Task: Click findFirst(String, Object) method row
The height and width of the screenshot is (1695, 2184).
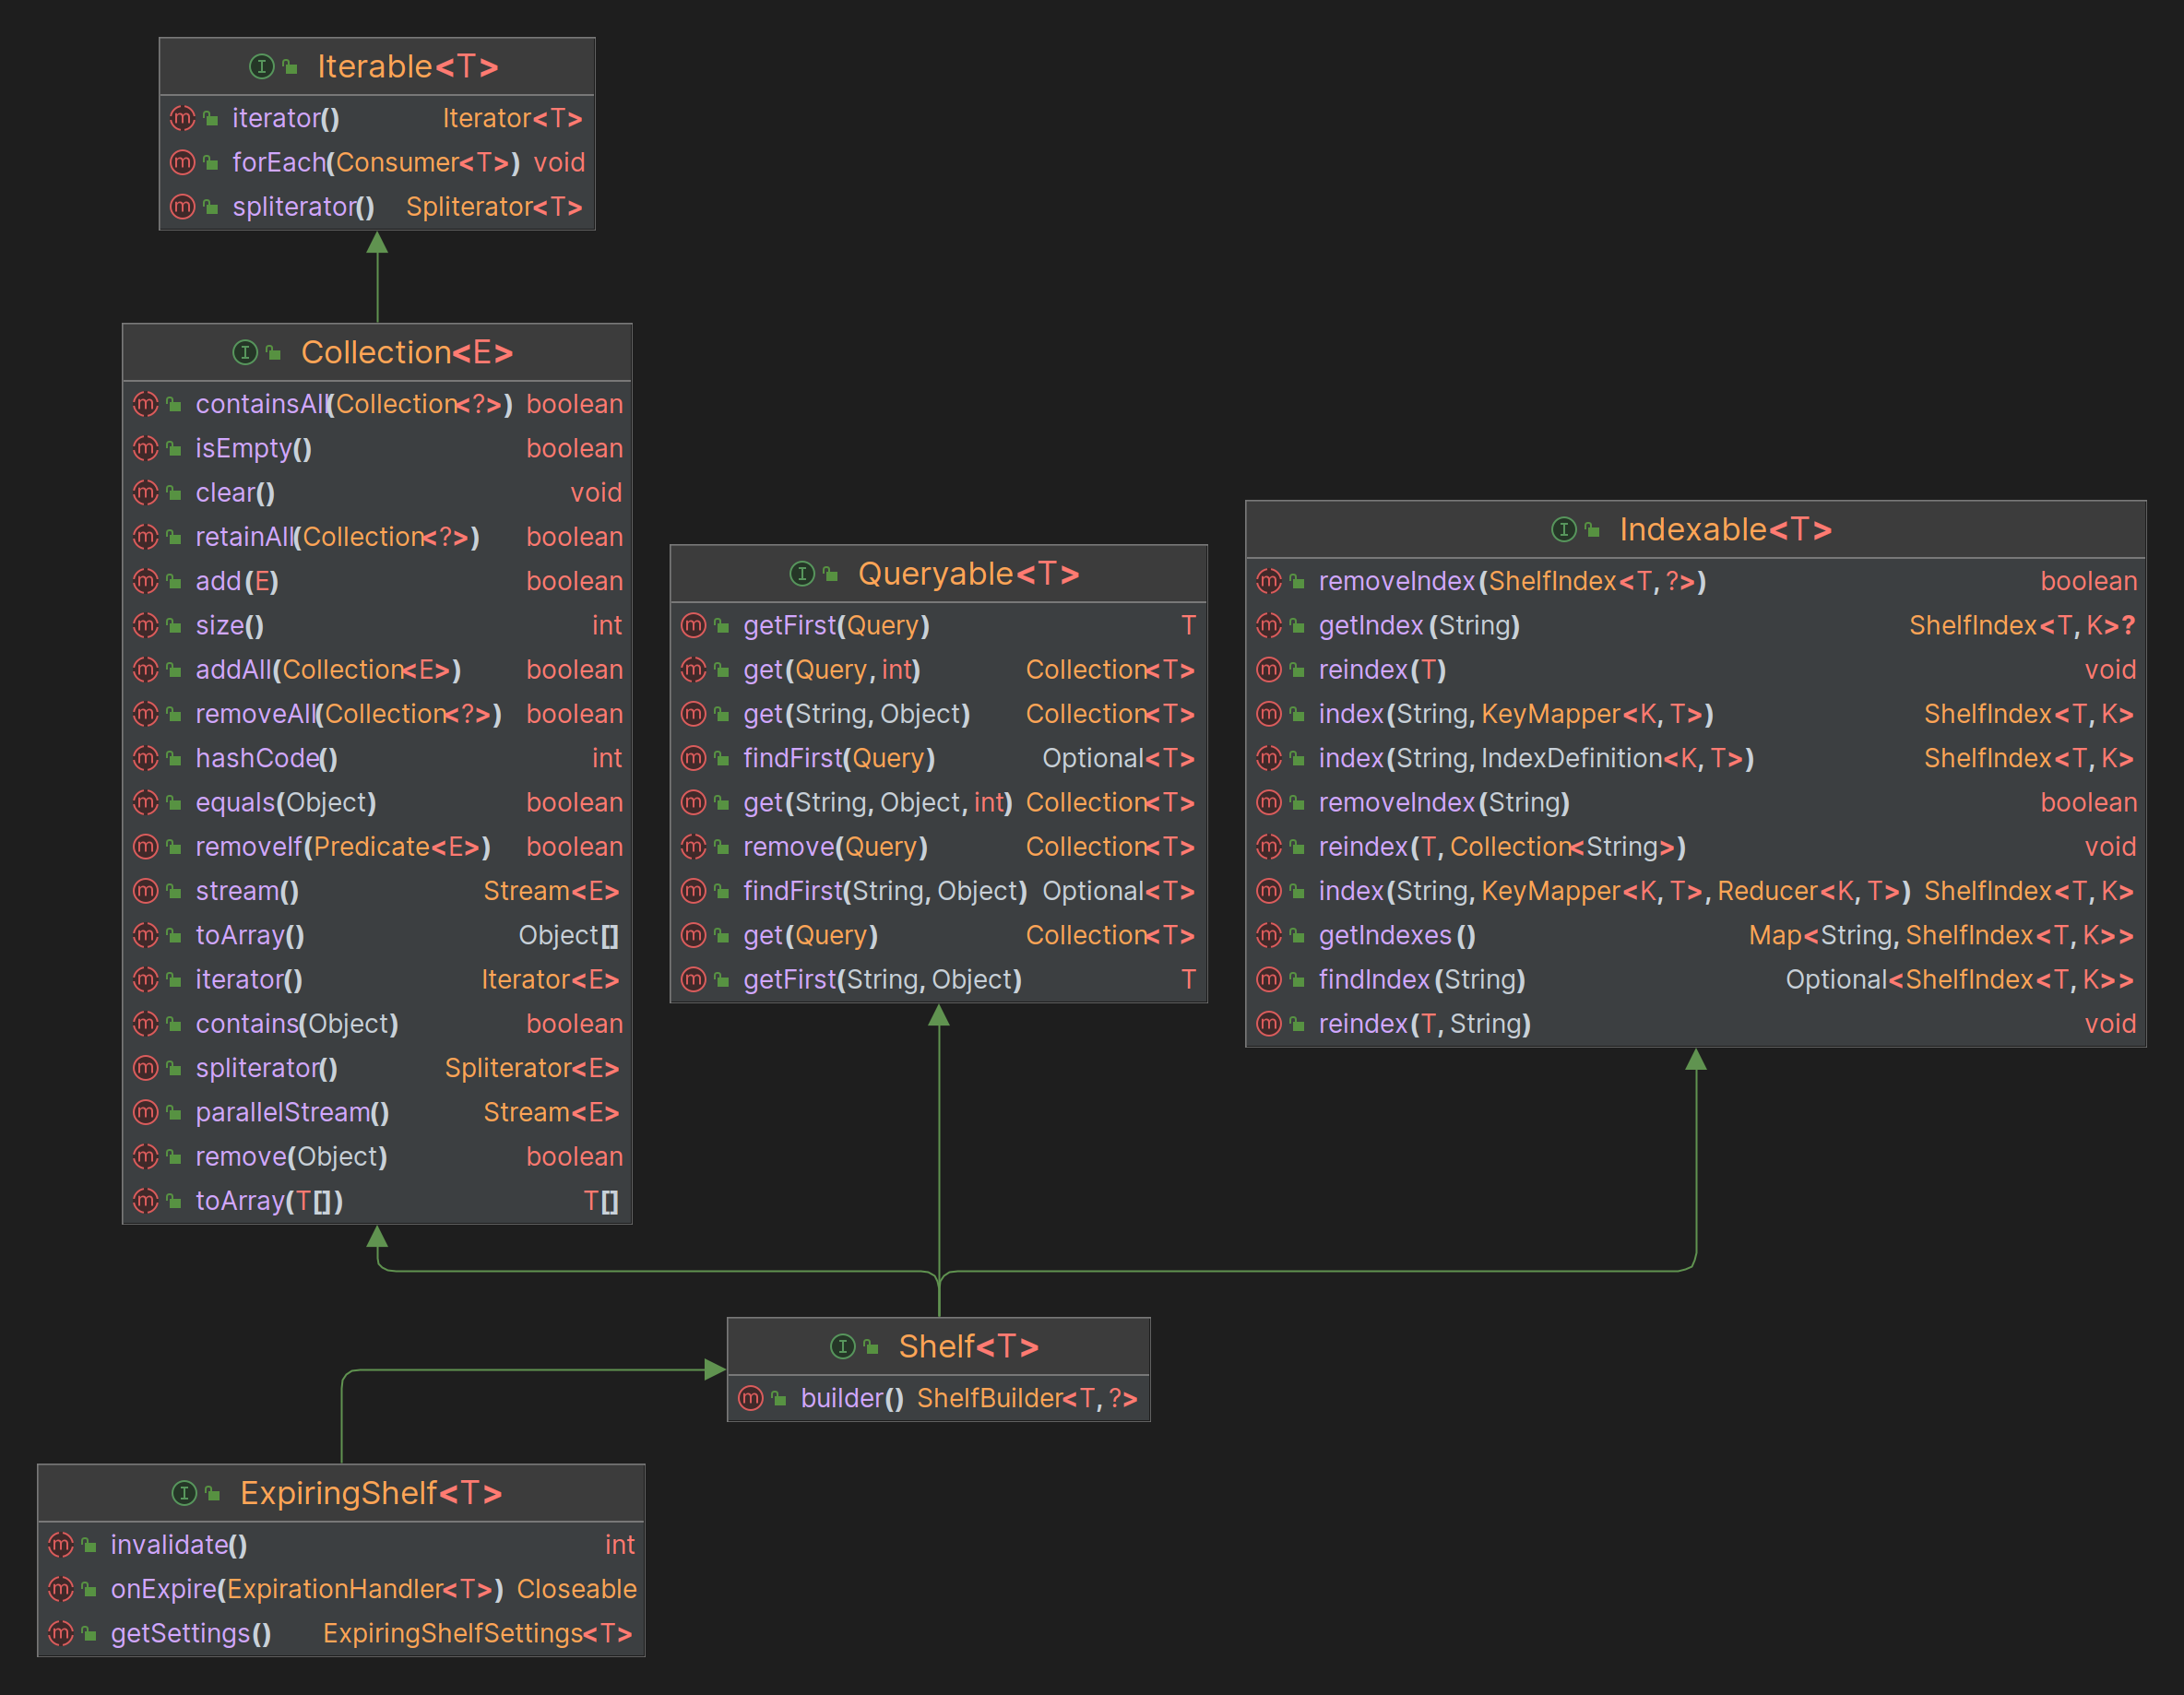Action: point(939,891)
